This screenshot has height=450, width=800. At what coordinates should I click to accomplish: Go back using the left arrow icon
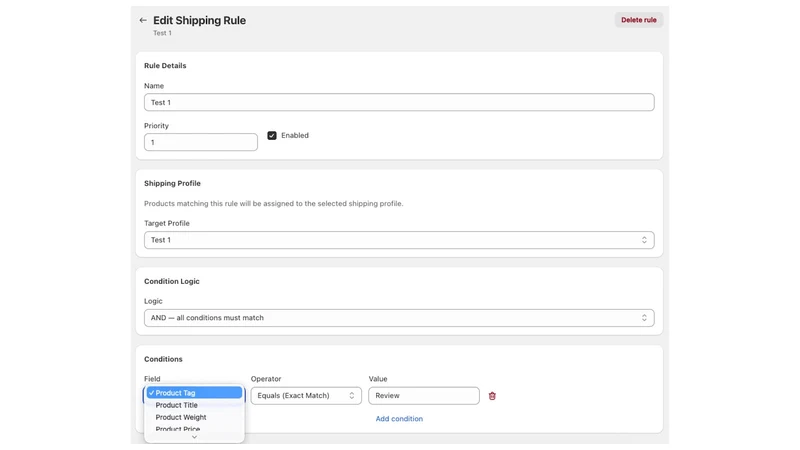[143, 20]
